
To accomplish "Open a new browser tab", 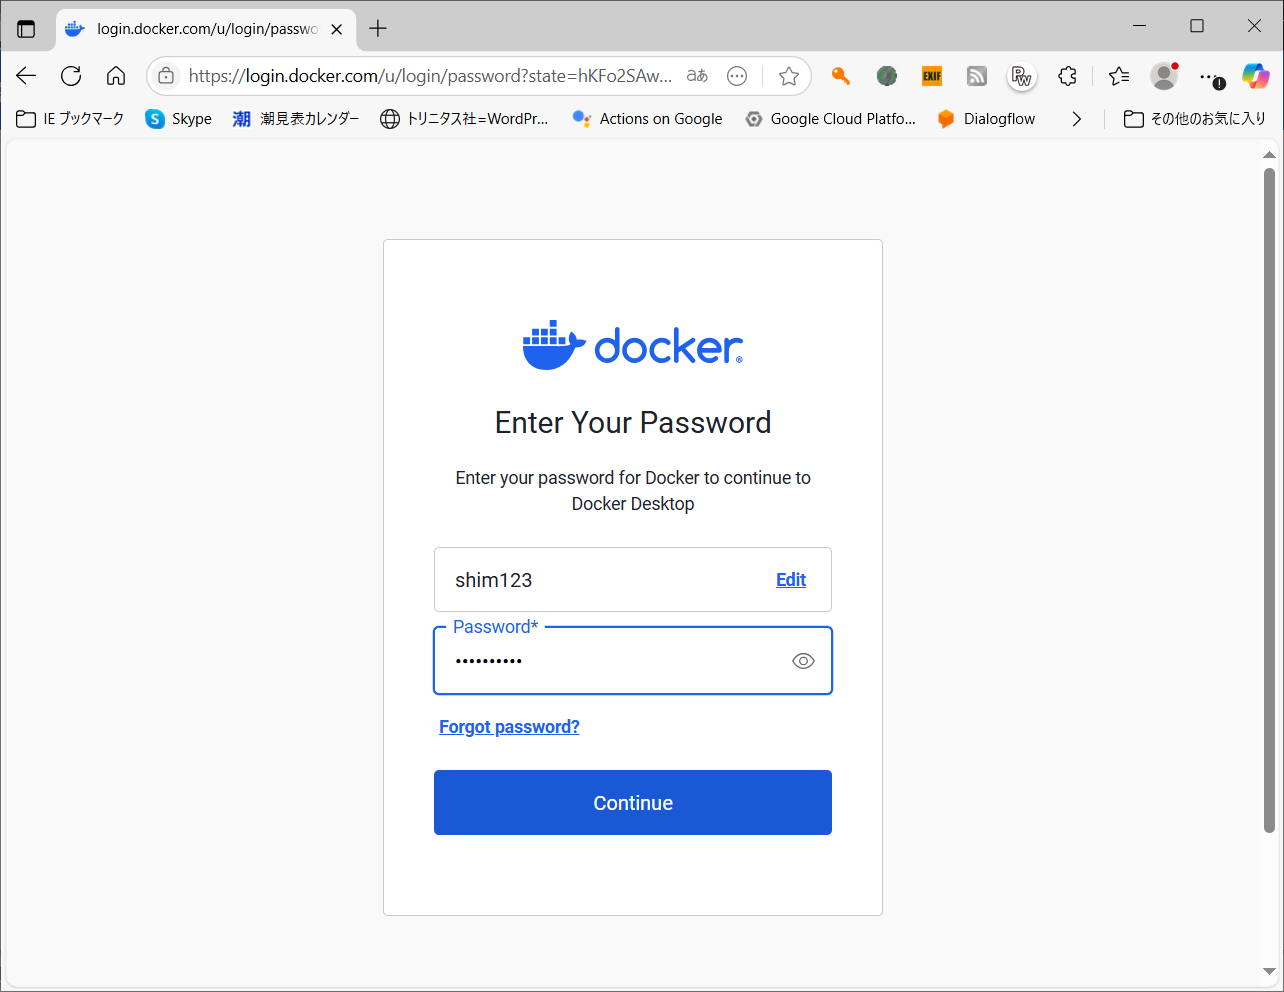I will click(378, 28).
